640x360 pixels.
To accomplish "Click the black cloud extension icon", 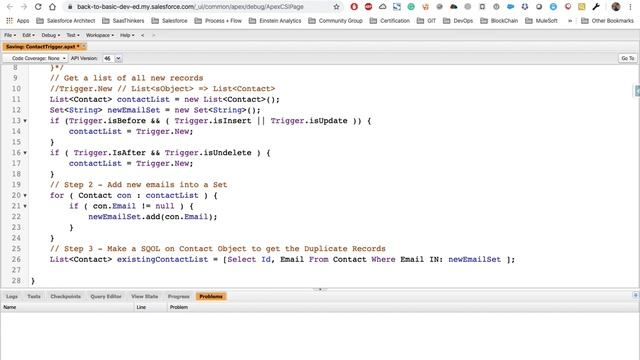I will [x=453, y=7].
